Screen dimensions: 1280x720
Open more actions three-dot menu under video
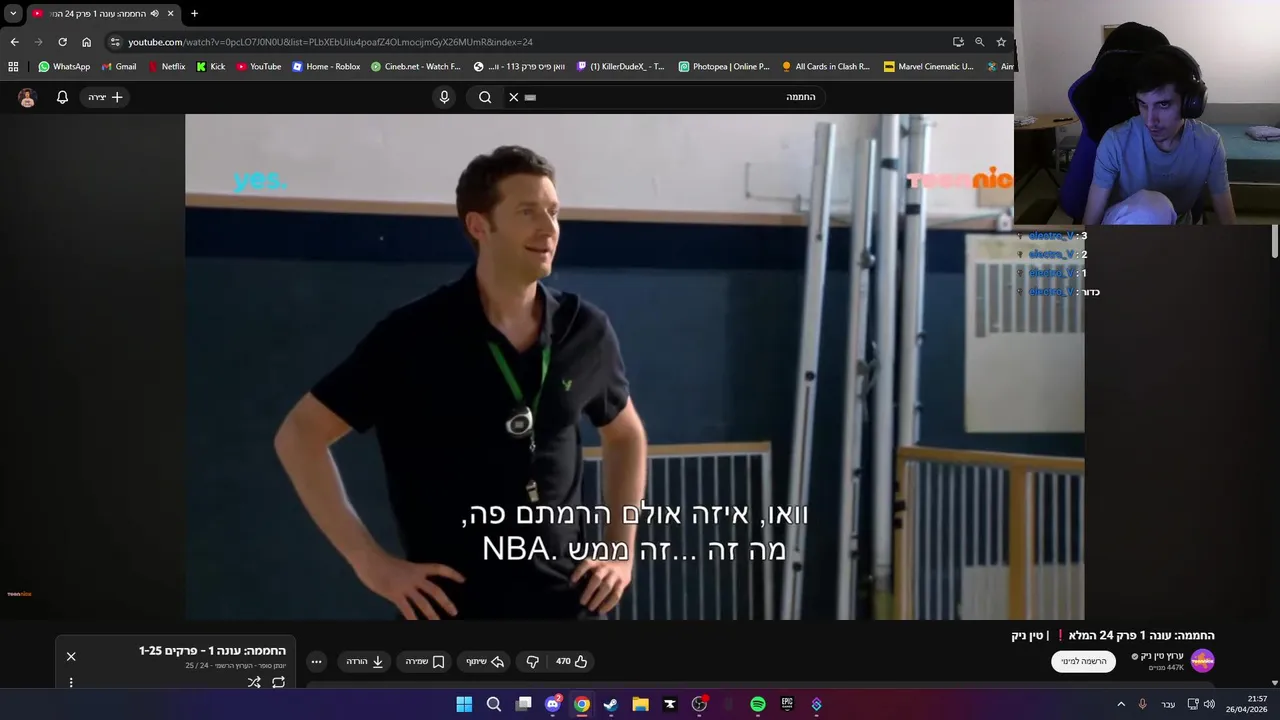point(316,661)
